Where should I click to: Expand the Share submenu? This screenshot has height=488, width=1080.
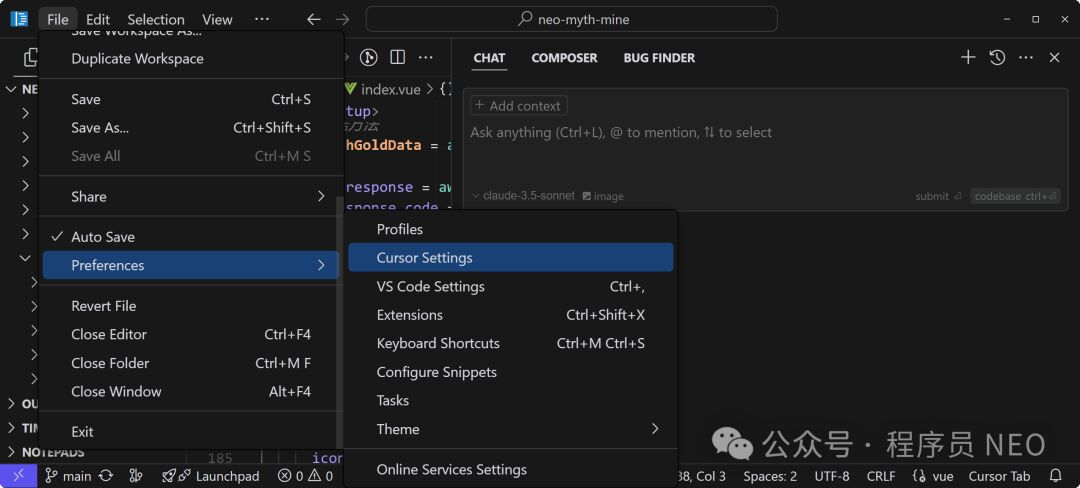point(190,197)
